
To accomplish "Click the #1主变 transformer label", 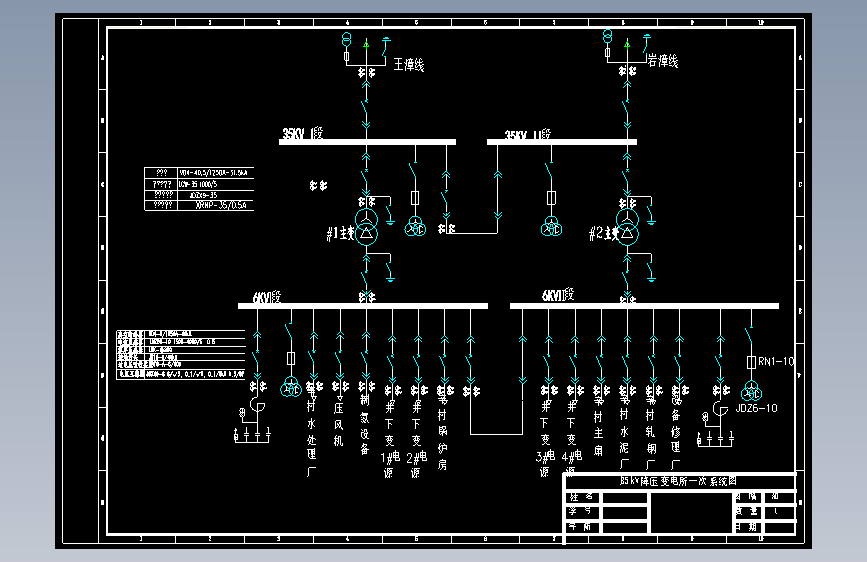I will tap(340, 233).
